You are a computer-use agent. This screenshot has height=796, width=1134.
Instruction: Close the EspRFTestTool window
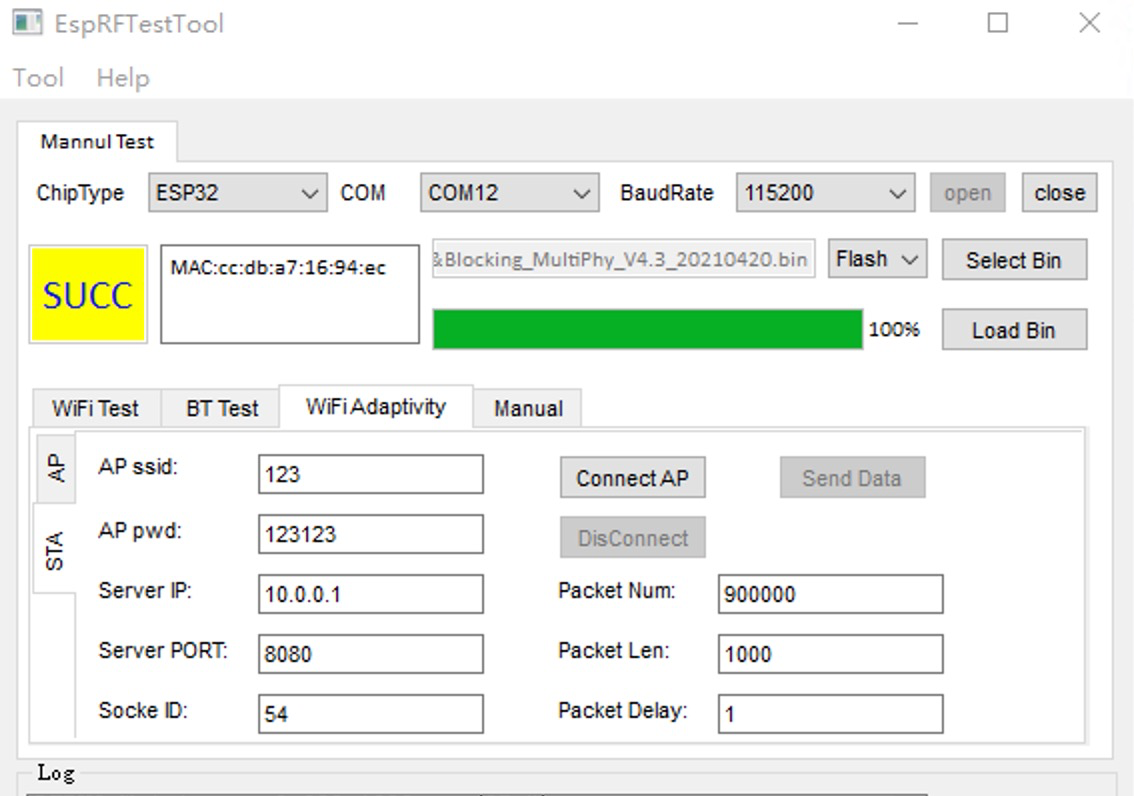[1089, 23]
